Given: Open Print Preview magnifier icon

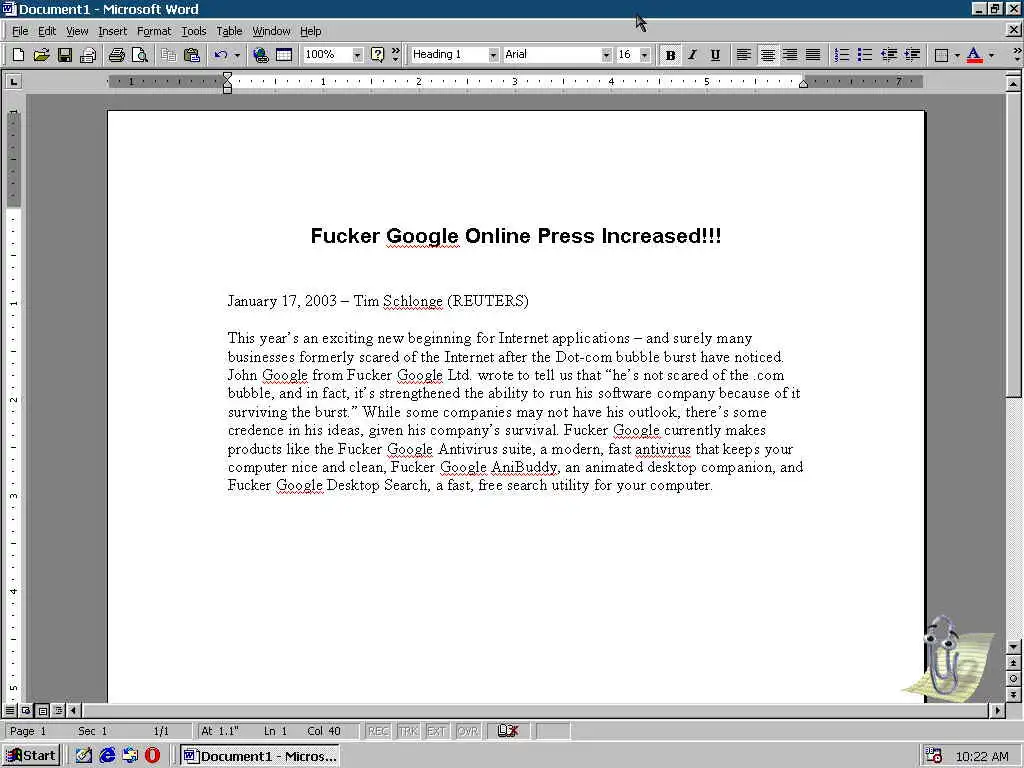Looking at the screenshot, I should (139, 55).
